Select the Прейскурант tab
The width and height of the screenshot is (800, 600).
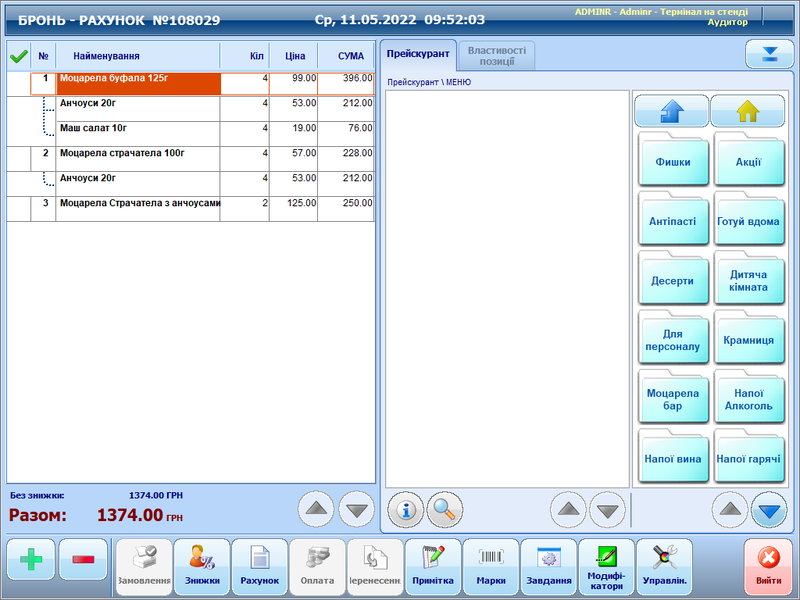click(419, 55)
